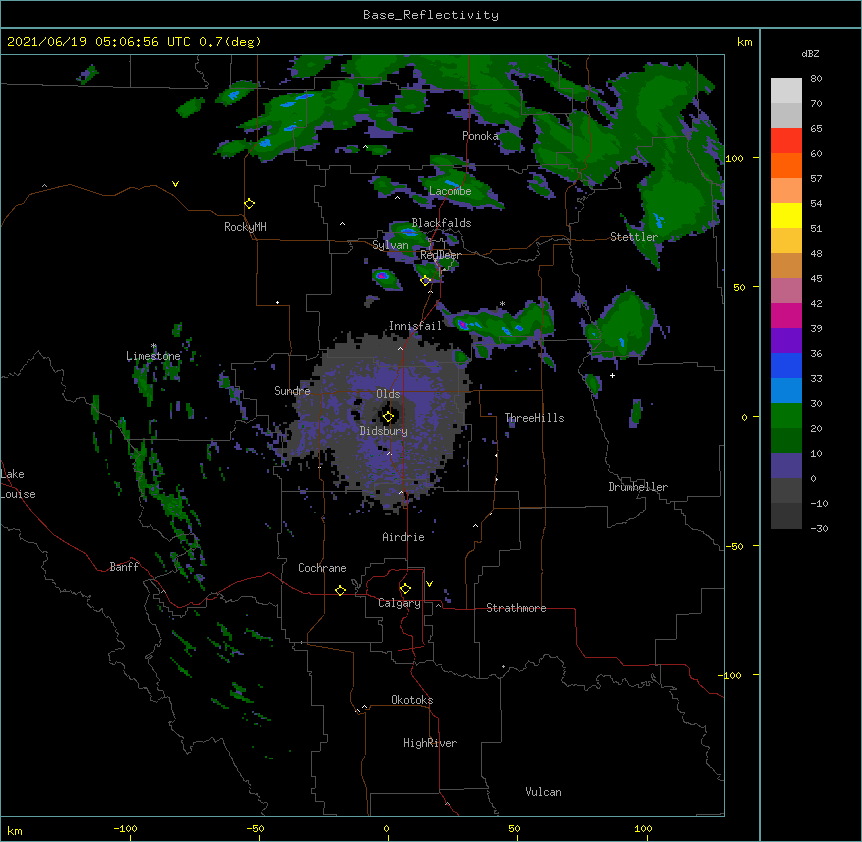The height and width of the screenshot is (842, 862).
Task: Click the Stettler label
Action: (x=634, y=237)
